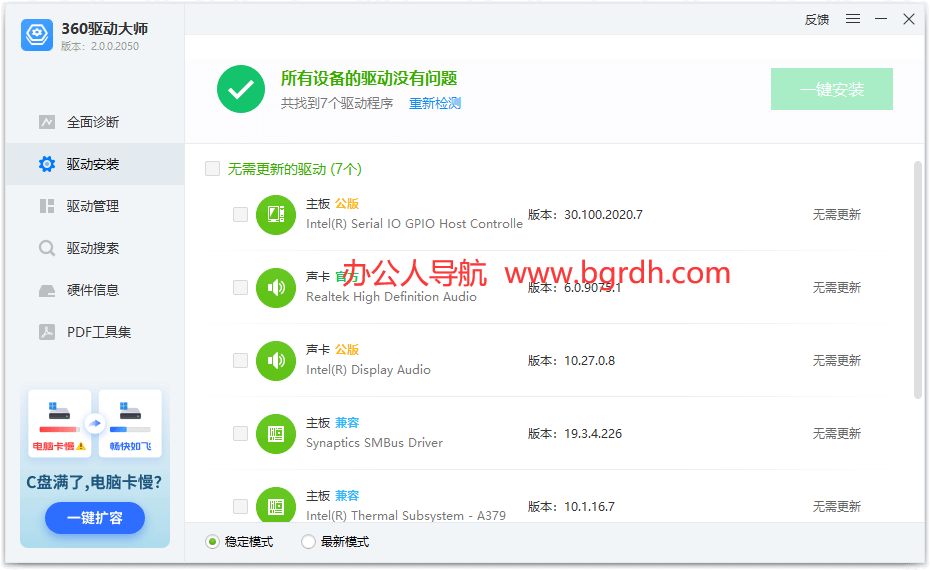Image resolution: width=930 pixels, height=570 pixels.
Task: Go to 硬件信息 in the sidebar
Action: click(x=92, y=290)
